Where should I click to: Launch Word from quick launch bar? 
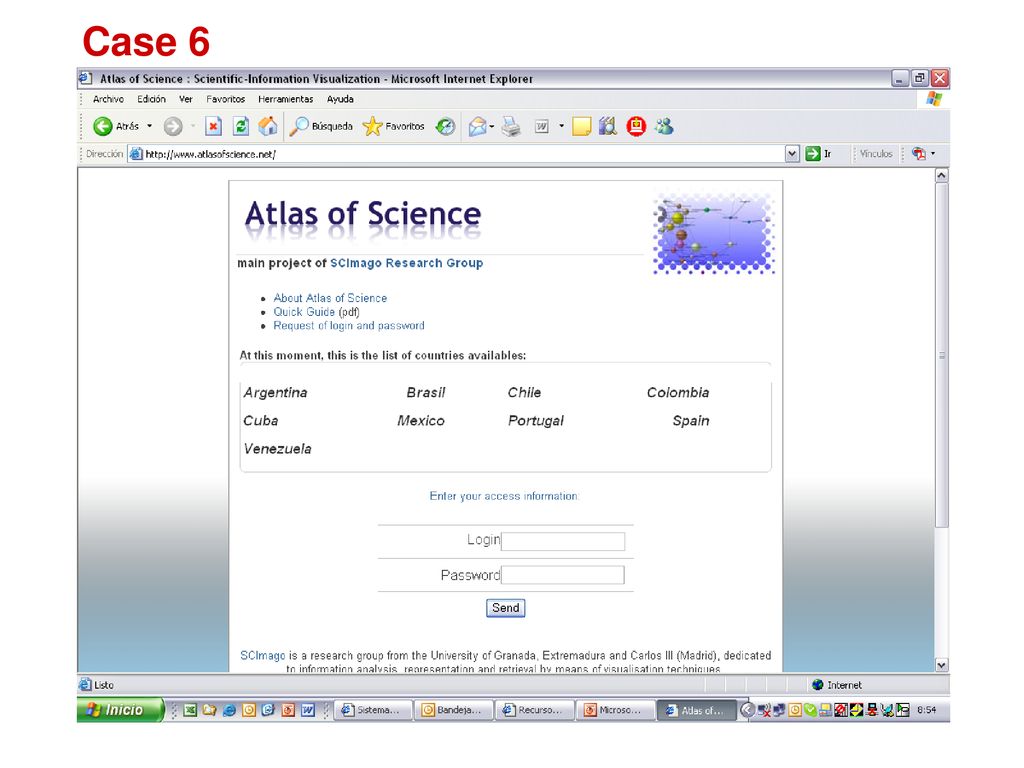308,710
